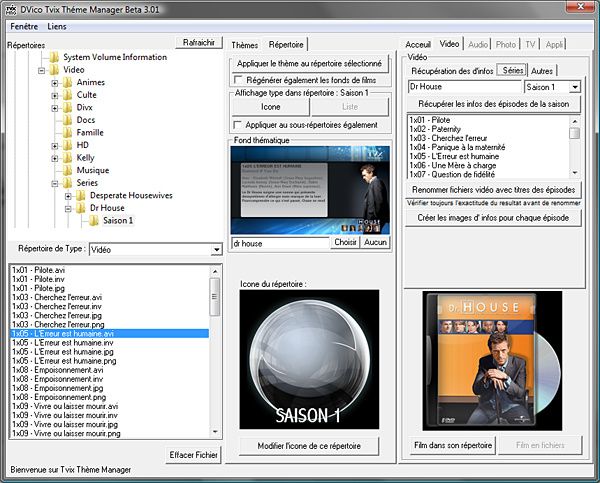The image size is (600, 483).
Task: Click the Desperate Housewives folder icon
Action: click(81, 196)
